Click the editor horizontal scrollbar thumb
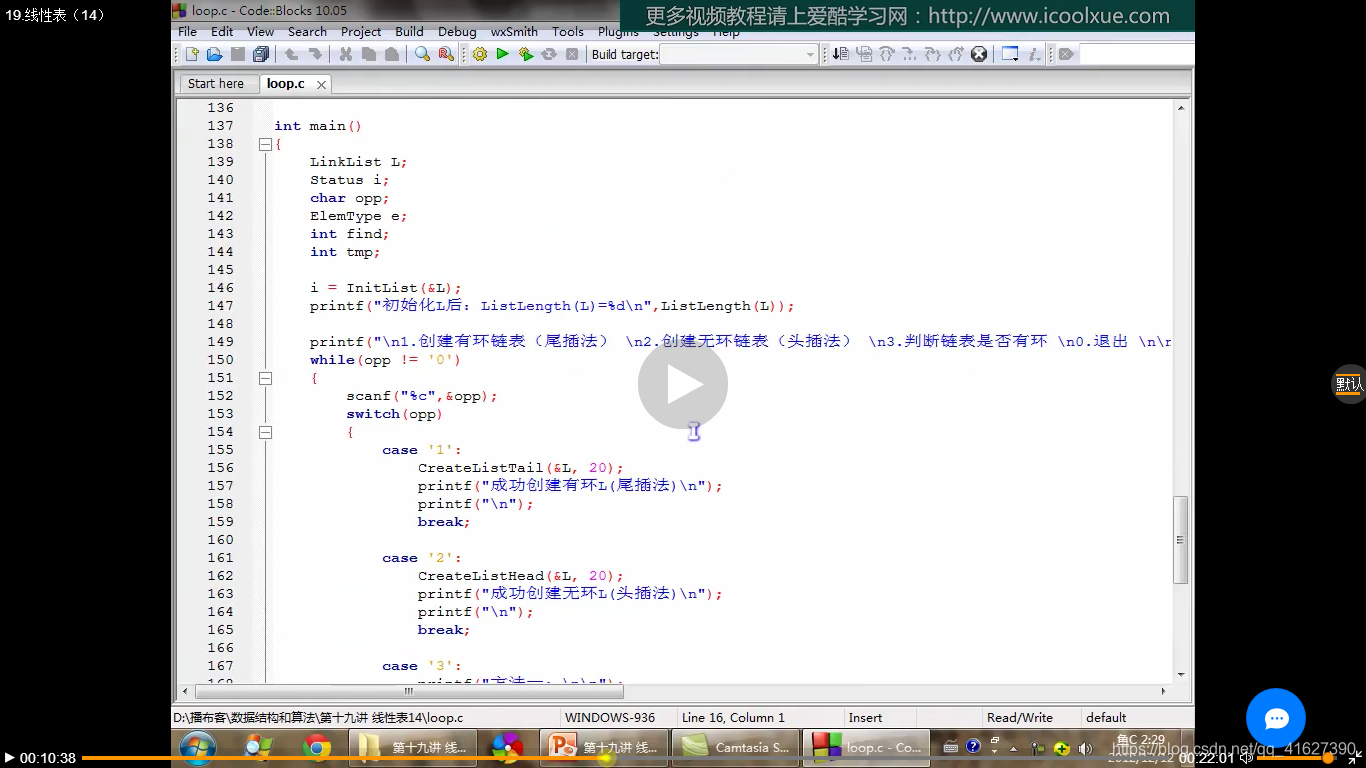1366x768 pixels. click(x=408, y=691)
